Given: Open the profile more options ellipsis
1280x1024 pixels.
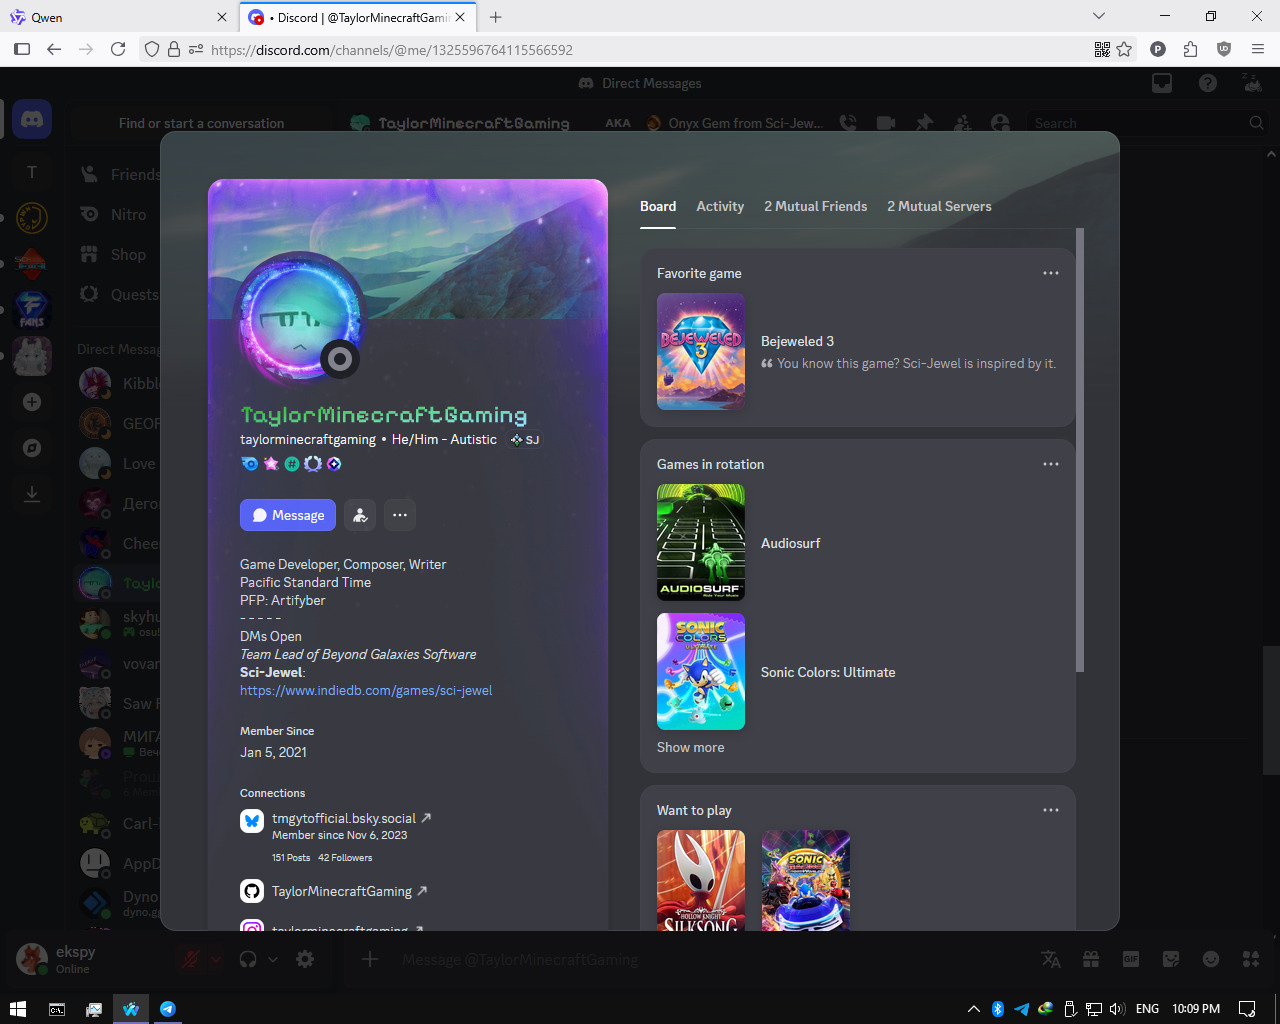Looking at the screenshot, I should pyautogui.click(x=400, y=515).
